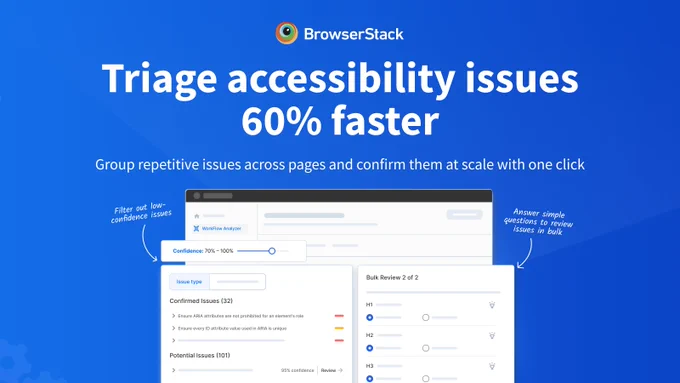
Task: Click the address bar in mockup title bar
Action: (x=218, y=196)
